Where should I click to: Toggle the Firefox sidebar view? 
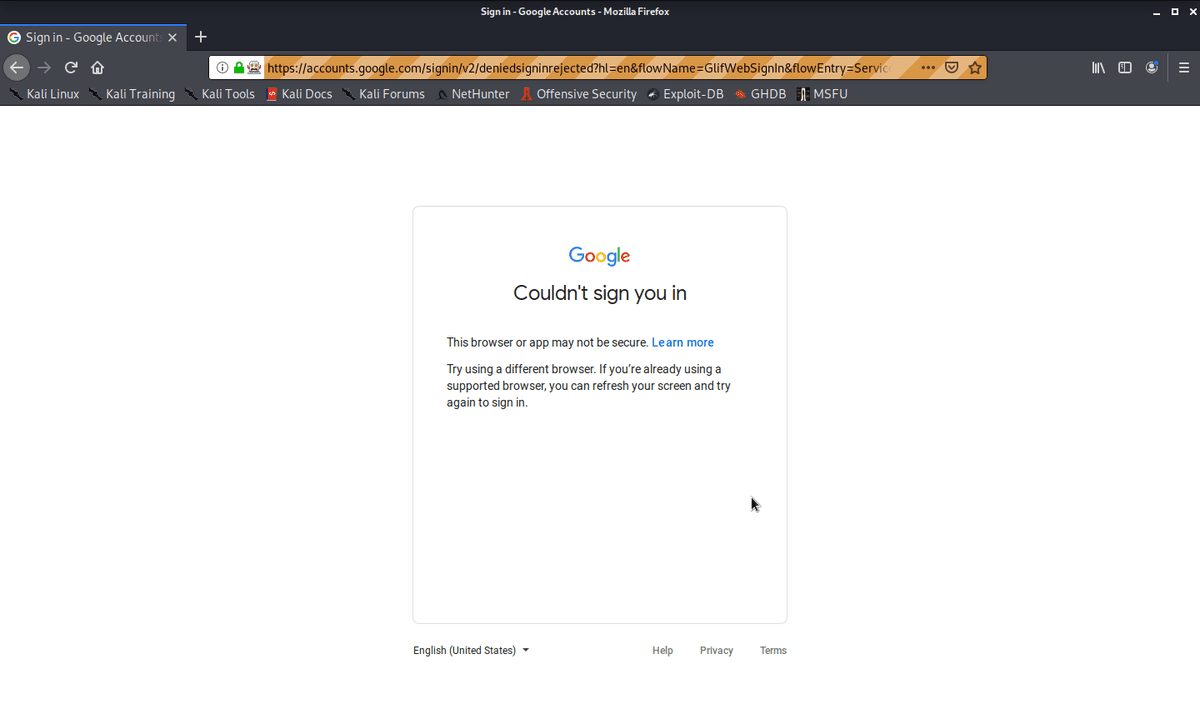coord(1125,68)
